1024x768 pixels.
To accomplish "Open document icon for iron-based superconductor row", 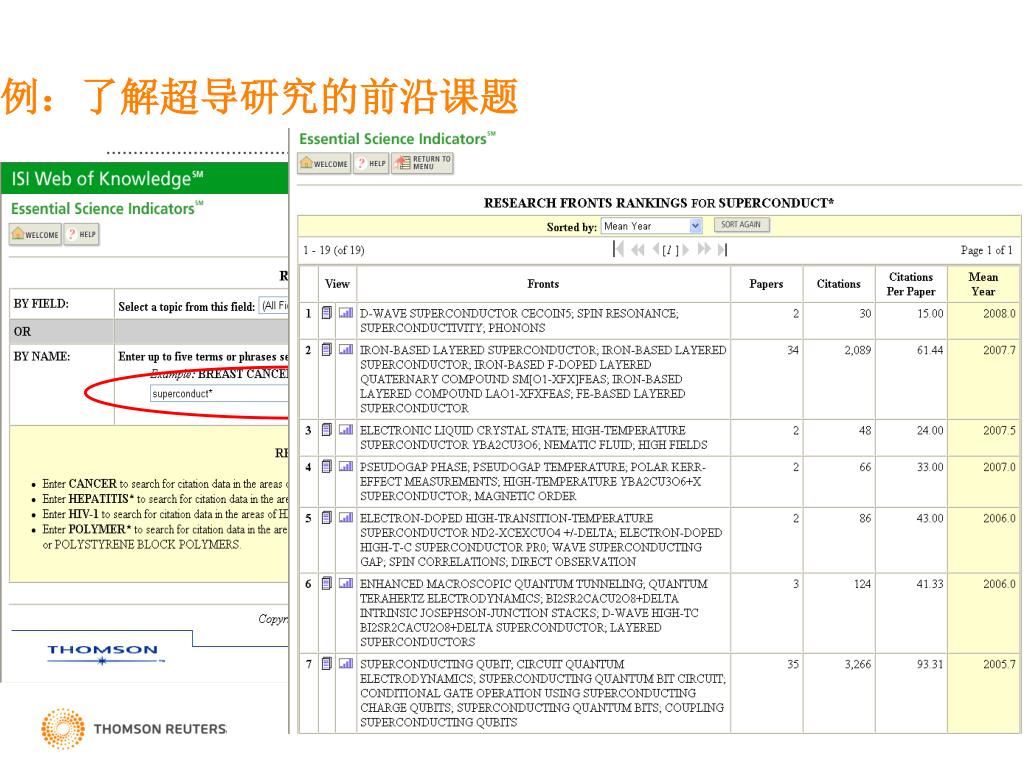I will pos(327,349).
